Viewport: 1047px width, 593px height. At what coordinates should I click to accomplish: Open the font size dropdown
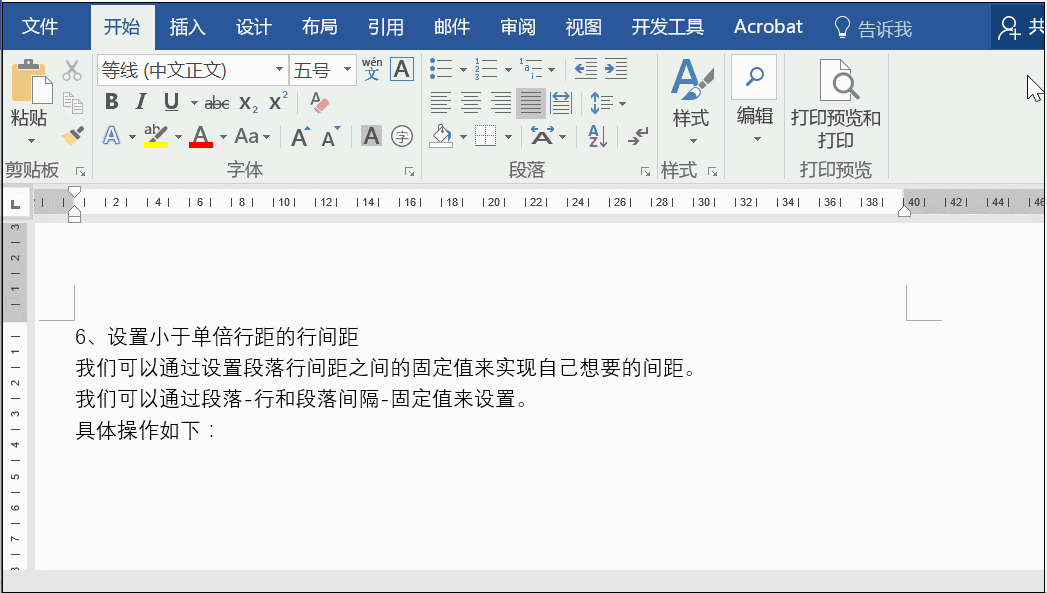[347, 69]
